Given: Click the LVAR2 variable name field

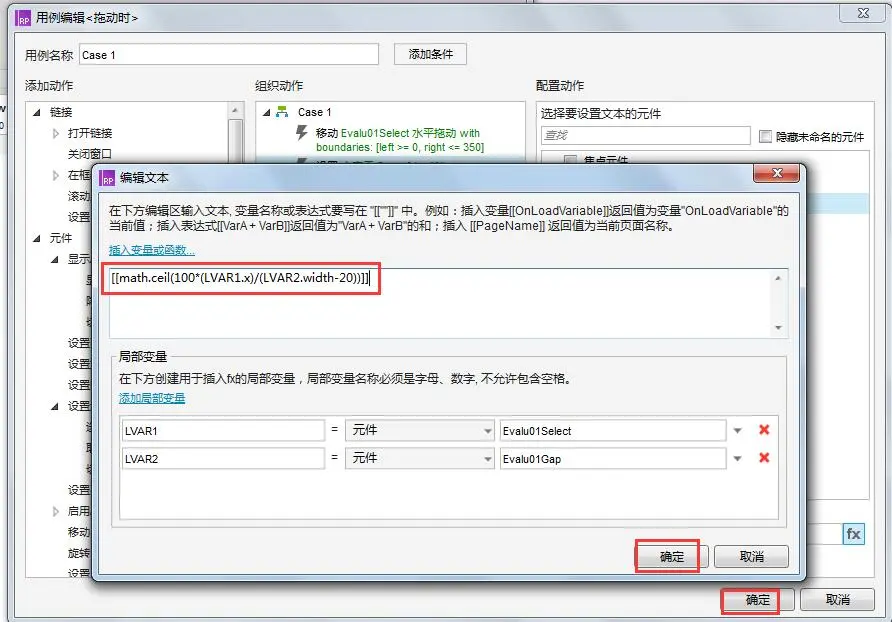Looking at the screenshot, I should point(223,458).
